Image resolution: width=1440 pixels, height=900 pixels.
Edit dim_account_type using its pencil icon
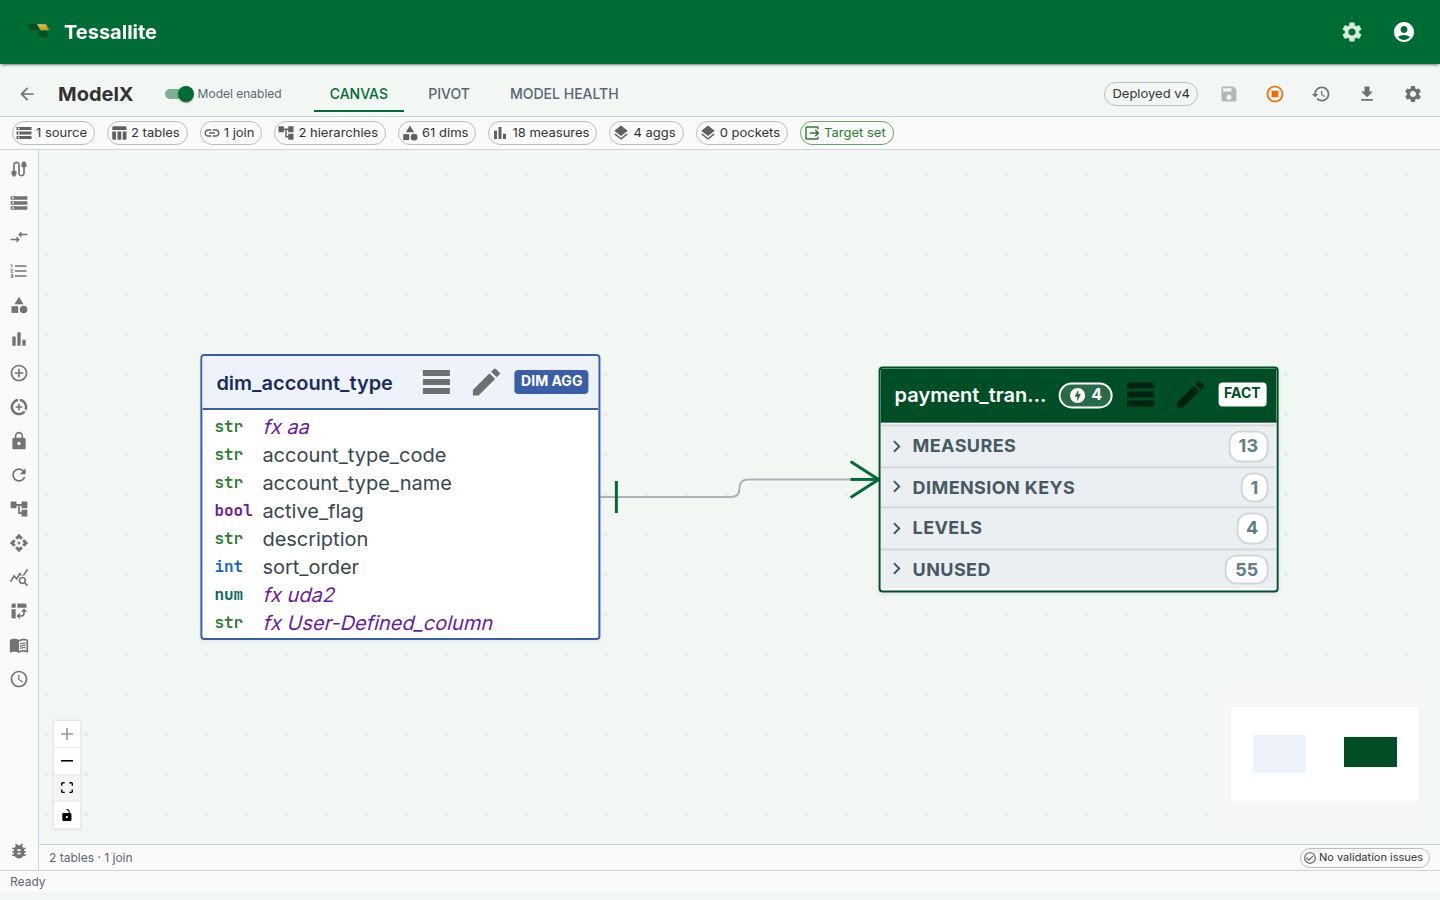coord(486,382)
